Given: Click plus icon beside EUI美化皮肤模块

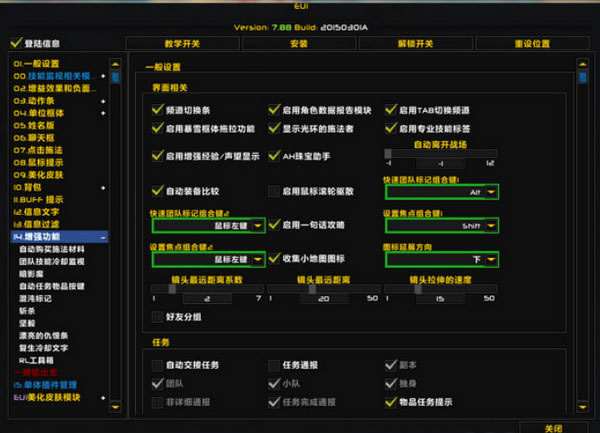Looking at the screenshot, I should pos(103,398).
